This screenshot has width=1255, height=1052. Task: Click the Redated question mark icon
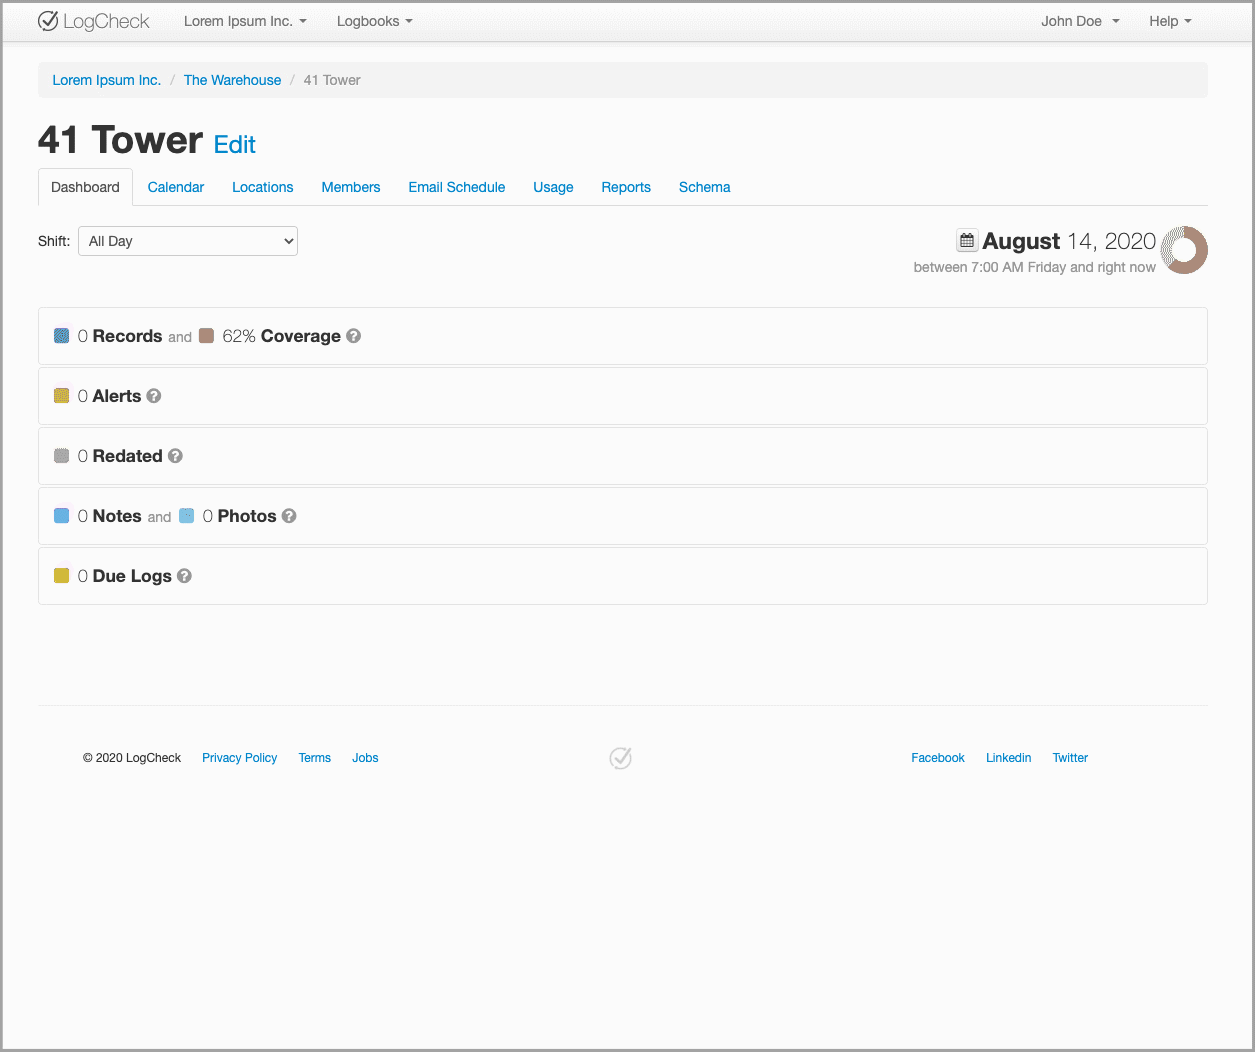175,456
